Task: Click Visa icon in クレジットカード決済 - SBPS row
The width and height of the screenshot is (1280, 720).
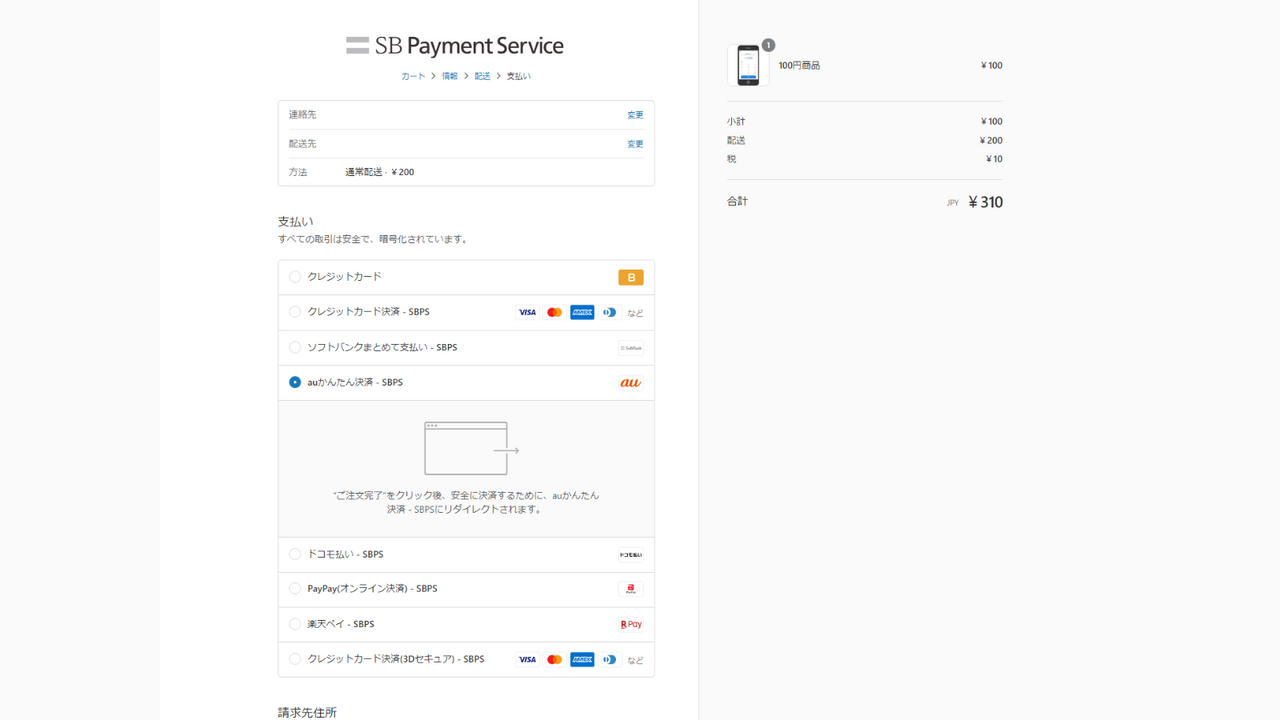Action: pos(527,313)
